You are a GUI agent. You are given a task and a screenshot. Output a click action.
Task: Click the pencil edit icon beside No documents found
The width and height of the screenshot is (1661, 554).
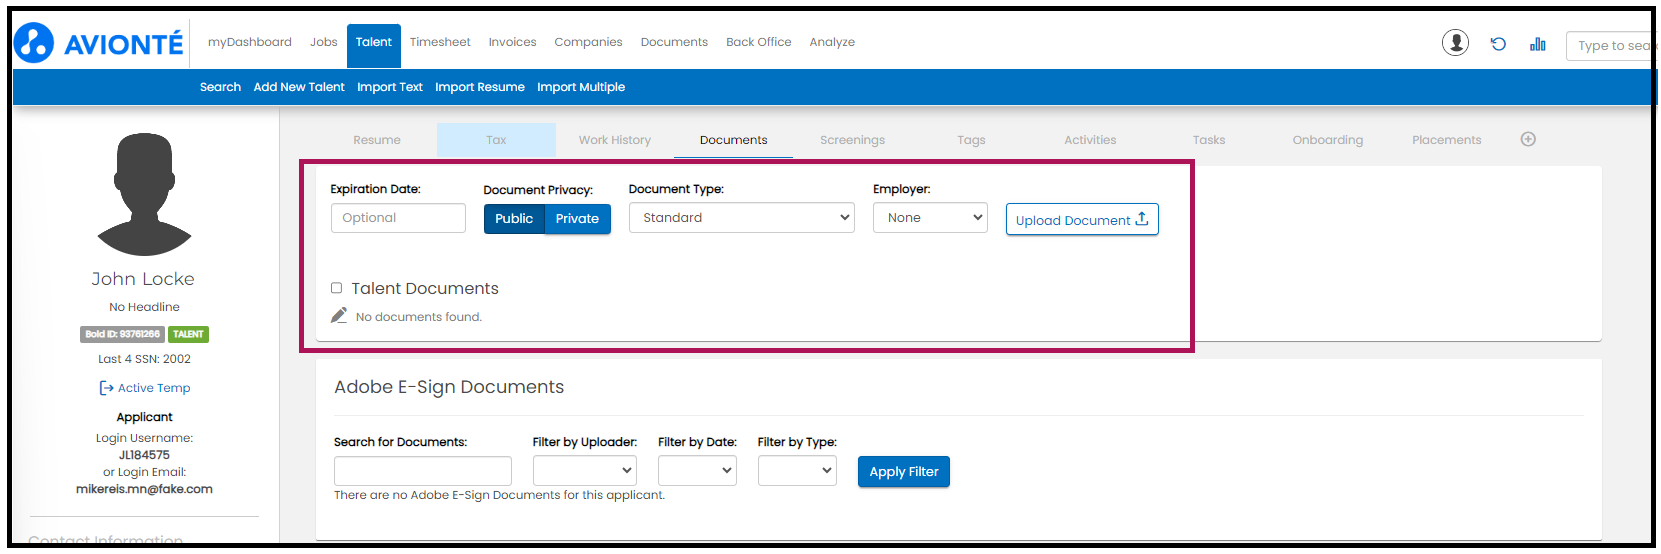(x=339, y=316)
